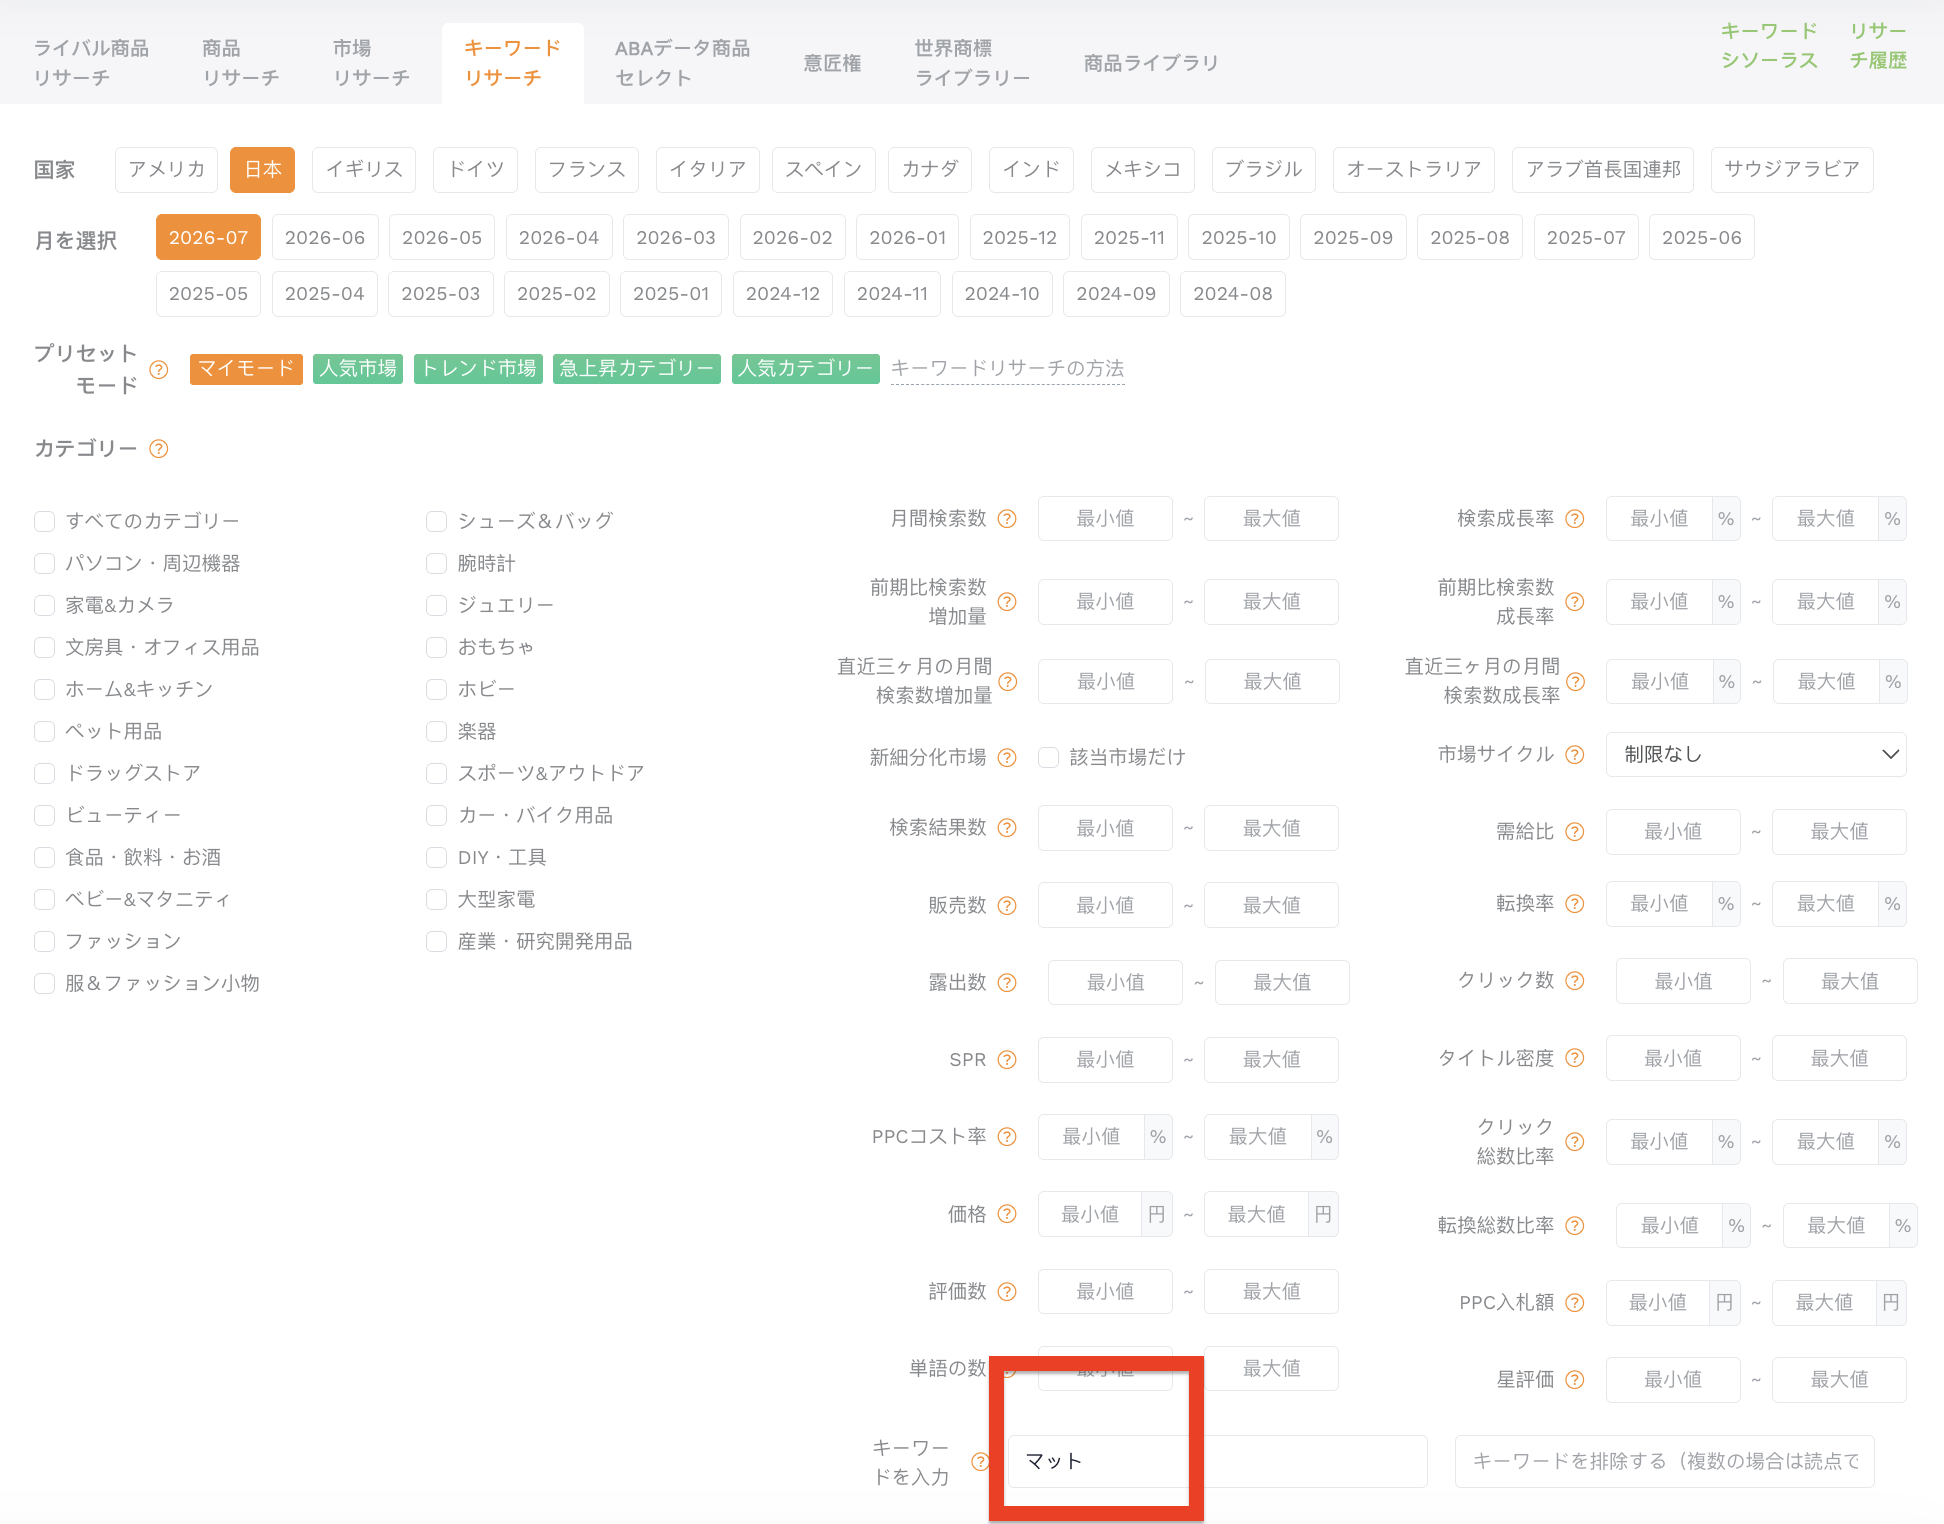Apply the マイモード preset
The image size is (1944, 1524).
[246, 369]
